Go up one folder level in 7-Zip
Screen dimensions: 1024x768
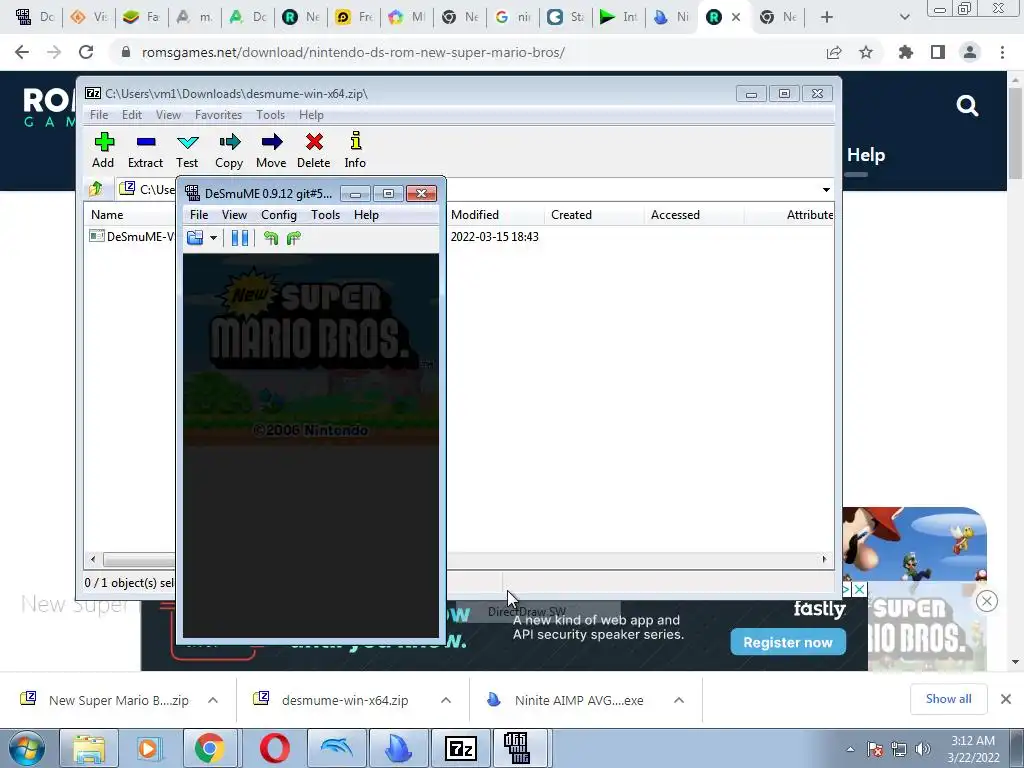96,189
